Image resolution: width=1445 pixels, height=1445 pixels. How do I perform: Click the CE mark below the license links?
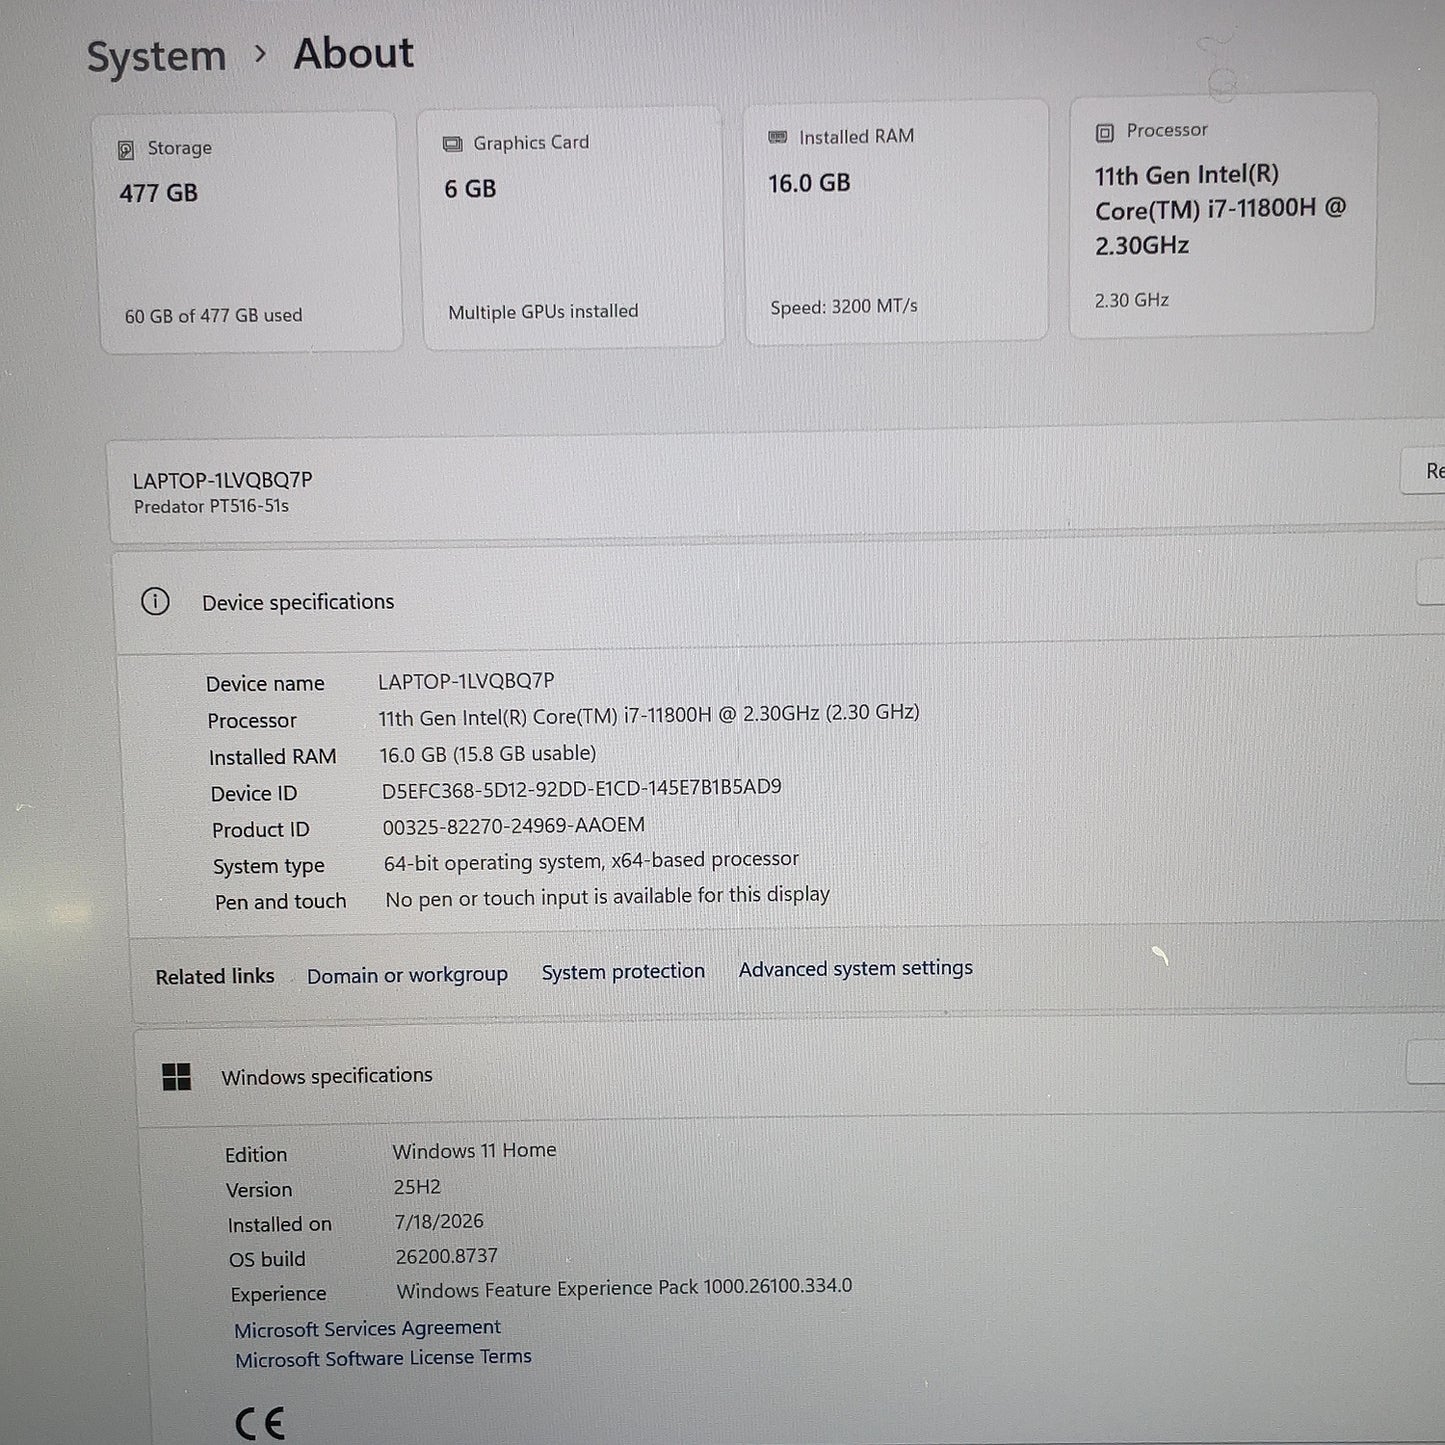point(260,1423)
